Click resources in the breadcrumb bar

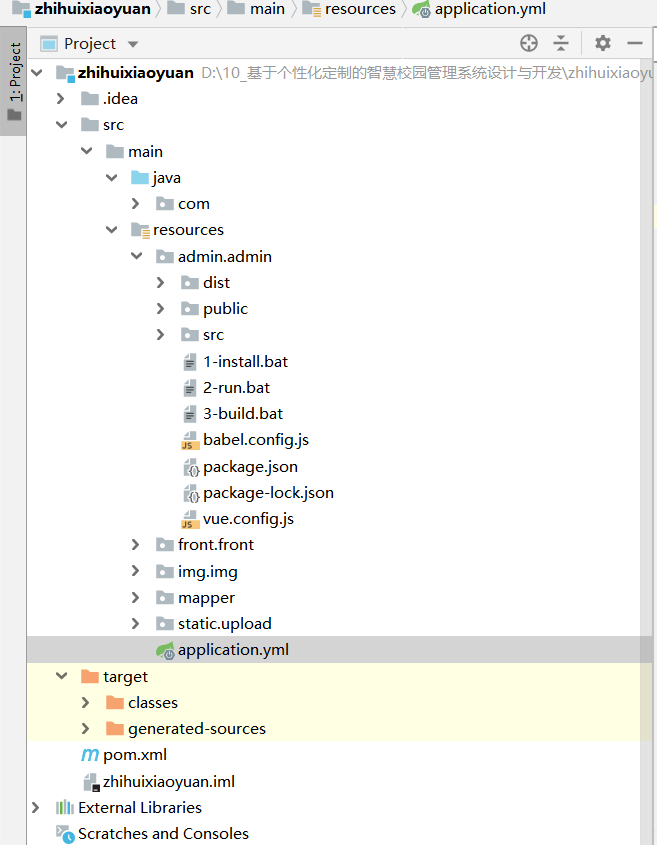coord(359,9)
